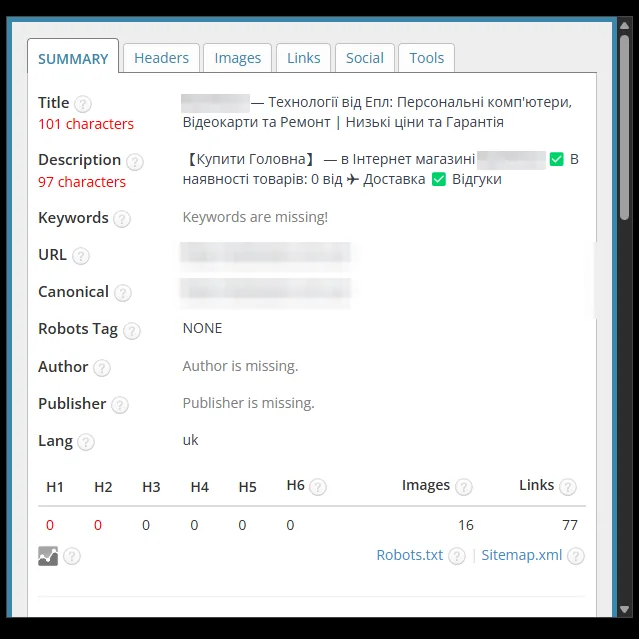Open the Links tab
Image resolution: width=639 pixels, height=639 pixels.
tap(304, 58)
